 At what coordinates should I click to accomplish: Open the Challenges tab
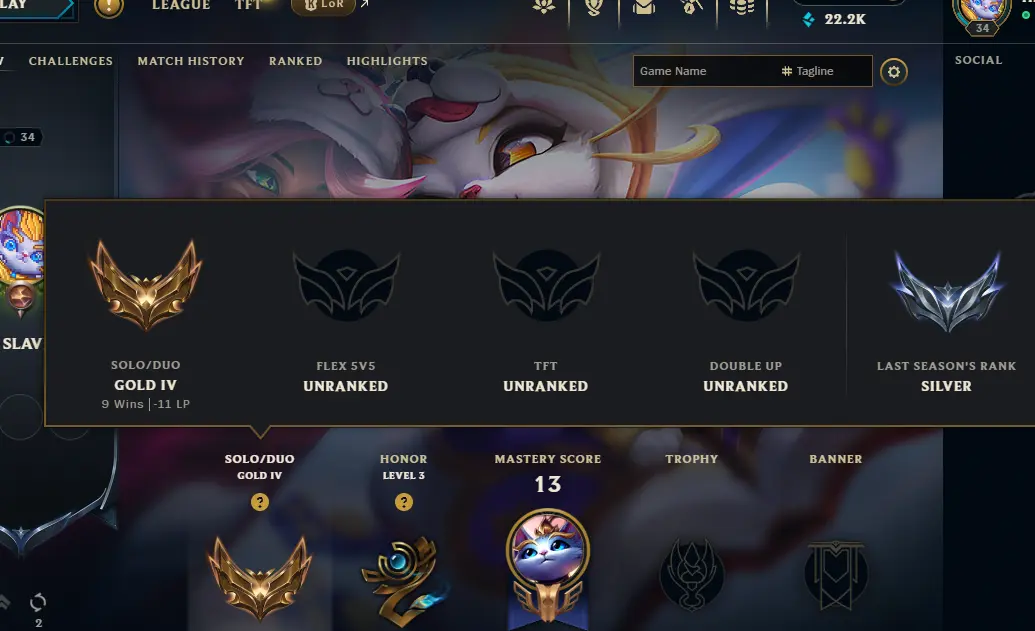[71, 61]
